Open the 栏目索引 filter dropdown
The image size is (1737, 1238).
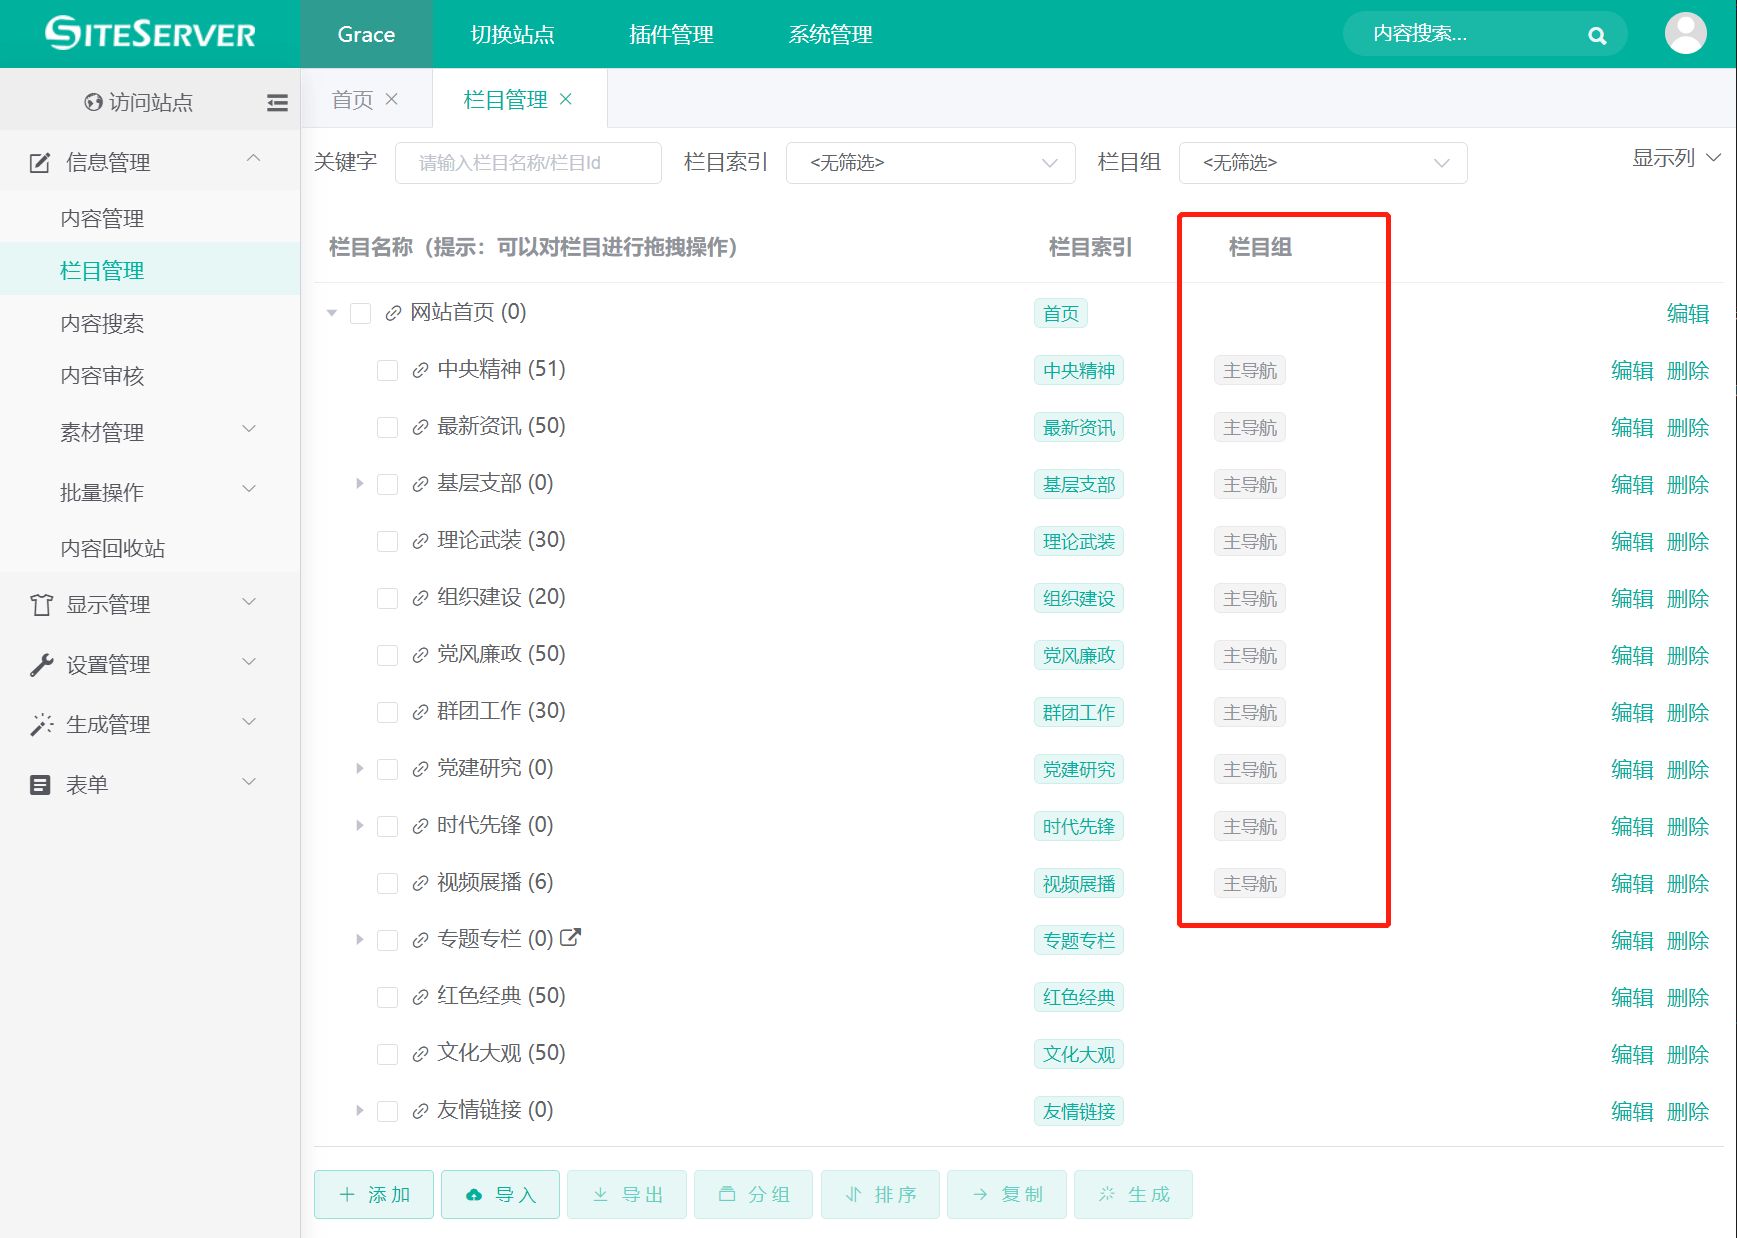pos(930,162)
